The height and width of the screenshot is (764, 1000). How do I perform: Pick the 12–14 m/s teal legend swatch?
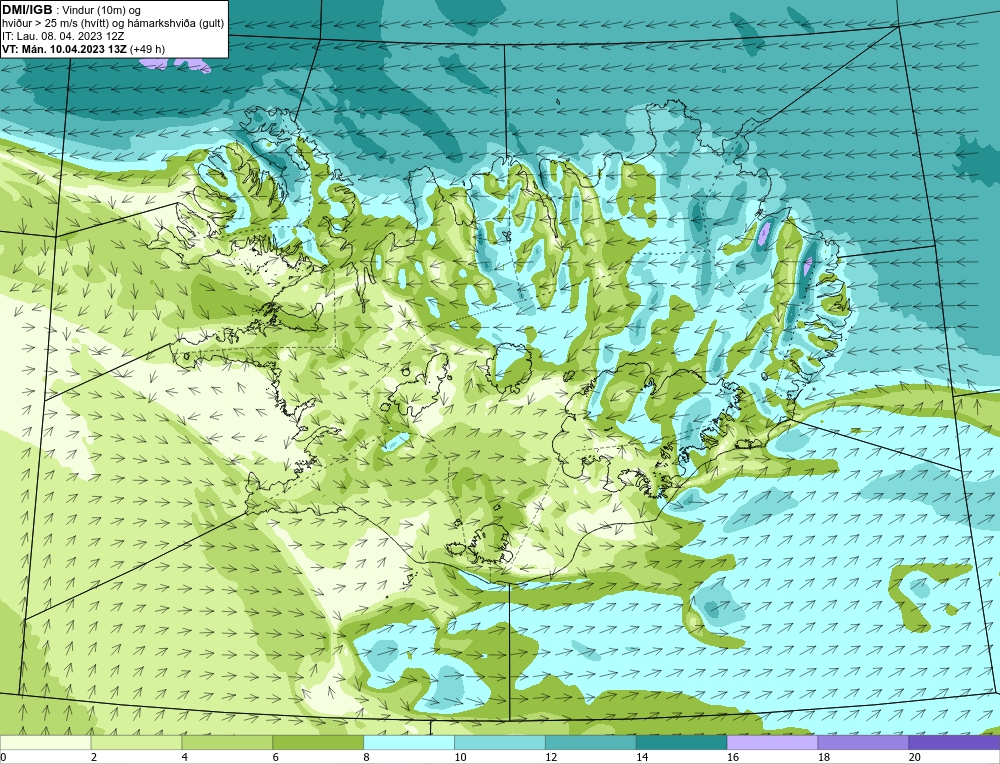591,742
